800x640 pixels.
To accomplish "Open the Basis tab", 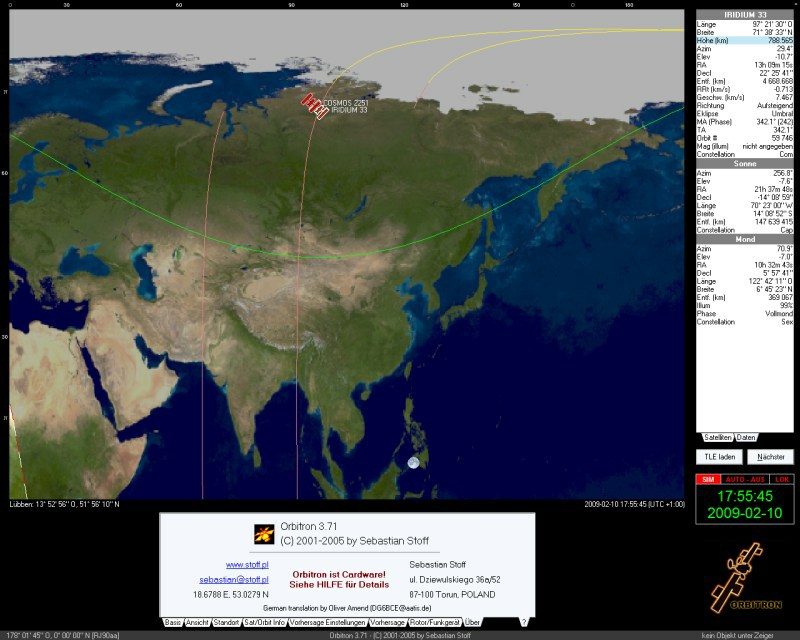I will 173,622.
